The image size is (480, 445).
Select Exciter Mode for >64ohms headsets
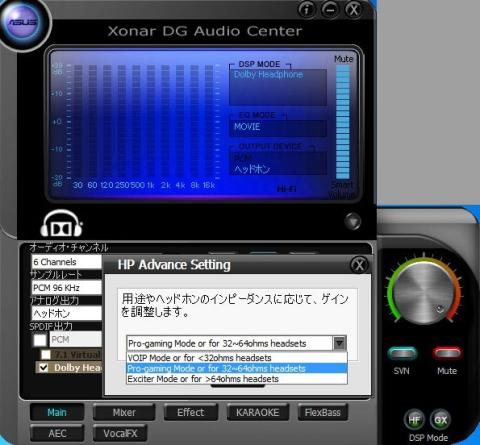tap(237, 379)
